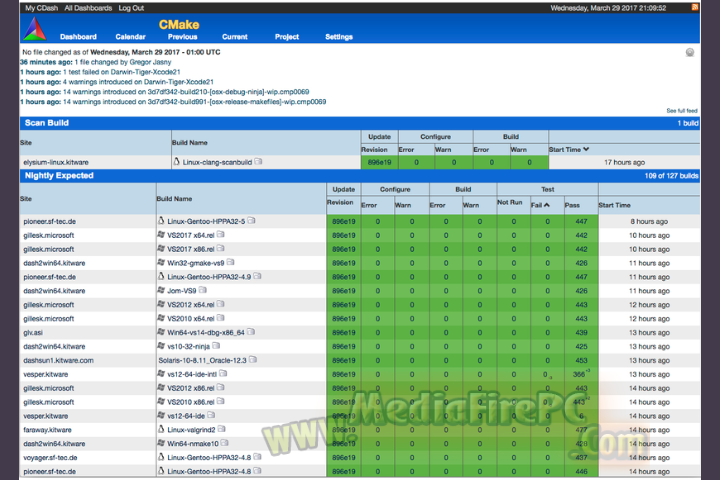Open notes icon beside VS2012 x86.rel

pos(220,388)
